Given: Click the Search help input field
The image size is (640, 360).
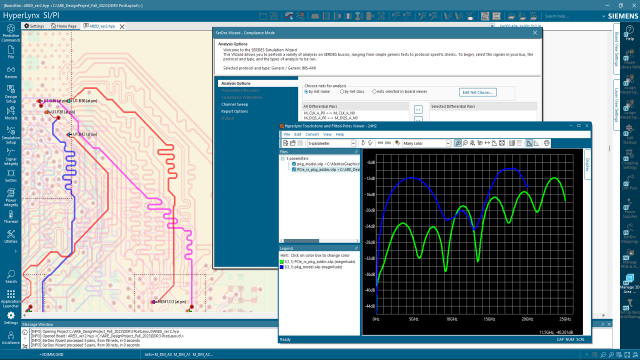Looking at the screenshot, I should 571,16.
